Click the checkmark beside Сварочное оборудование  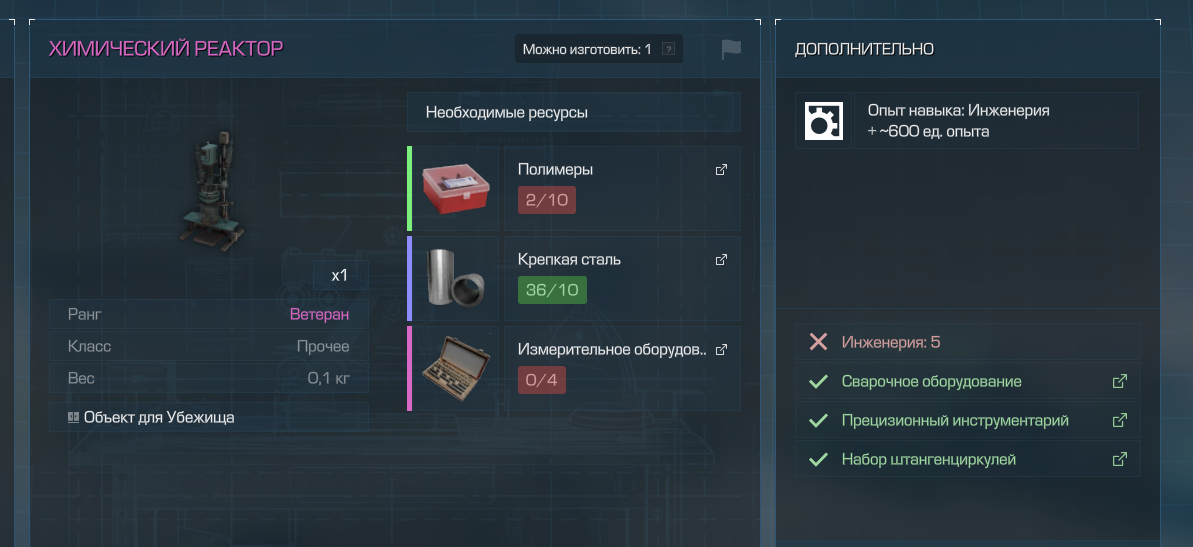coord(819,381)
